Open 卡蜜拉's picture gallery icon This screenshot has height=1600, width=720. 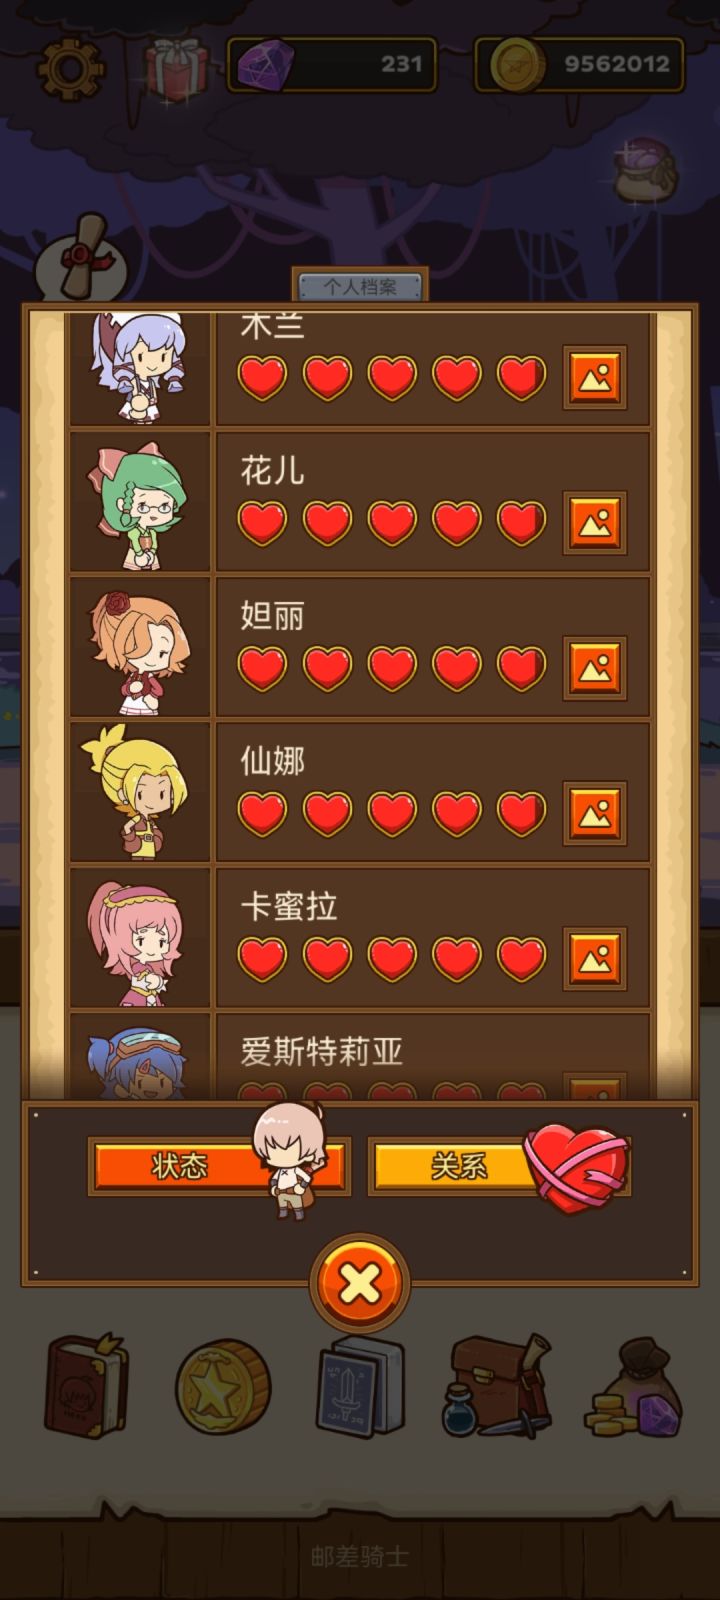click(x=595, y=958)
